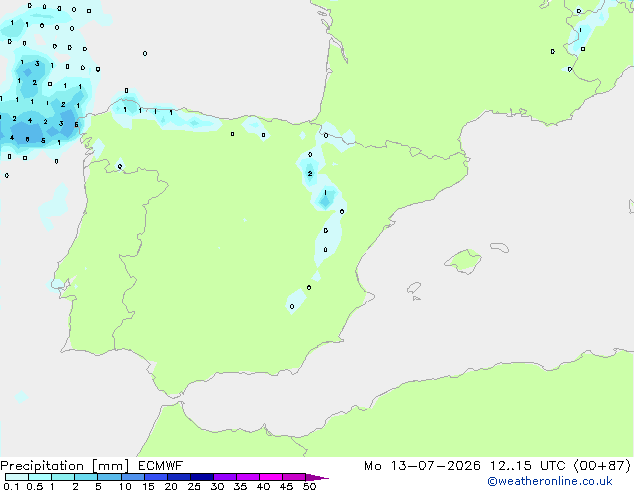
Task: Click the "15" legend scale label
Action: (x=148, y=486)
